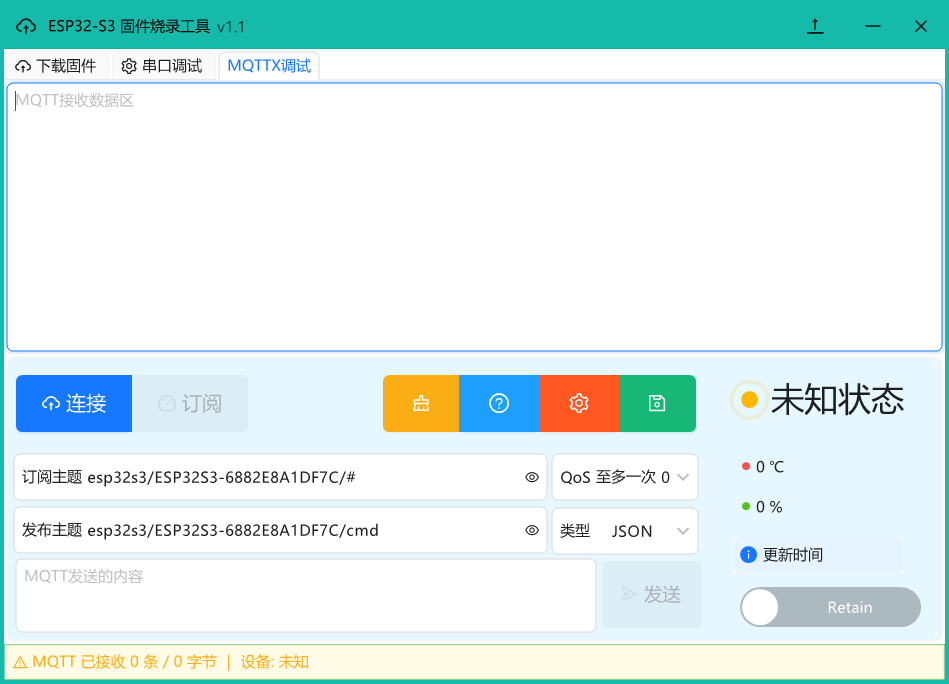The height and width of the screenshot is (684, 949).
Task: Switch to the 下载固件 tab
Action: (x=57, y=65)
